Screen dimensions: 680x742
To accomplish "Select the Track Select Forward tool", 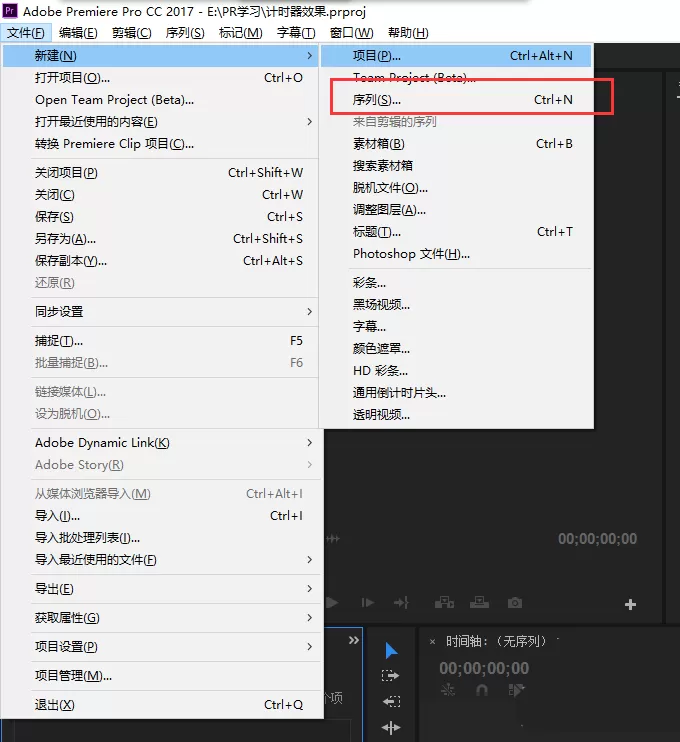I will tap(390, 675).
